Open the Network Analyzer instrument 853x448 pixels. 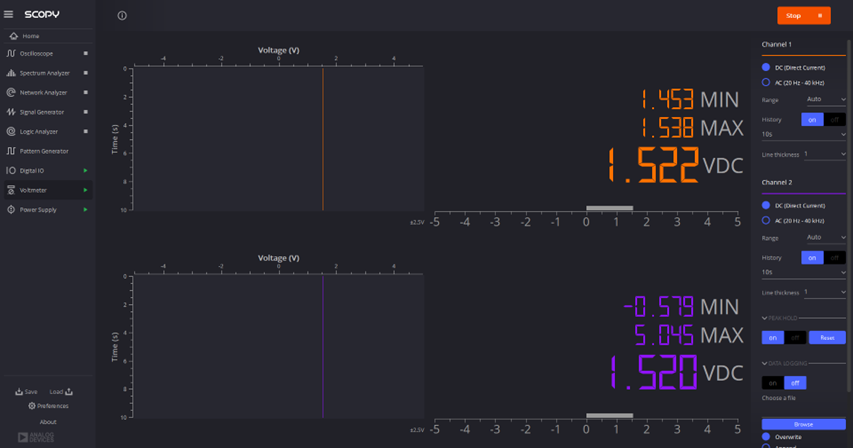44,92
